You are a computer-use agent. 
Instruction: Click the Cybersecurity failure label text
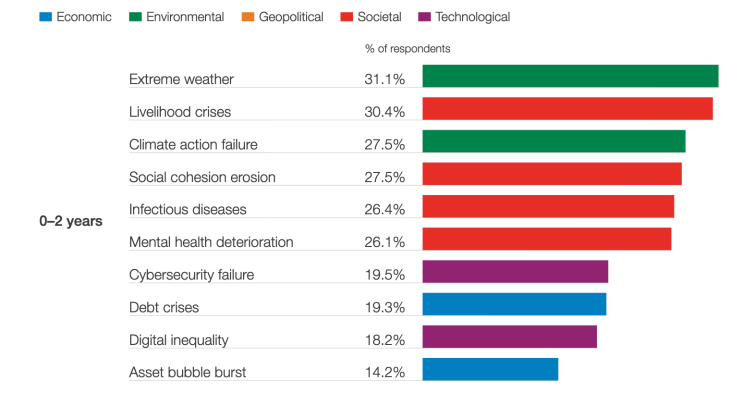[191, 275]
